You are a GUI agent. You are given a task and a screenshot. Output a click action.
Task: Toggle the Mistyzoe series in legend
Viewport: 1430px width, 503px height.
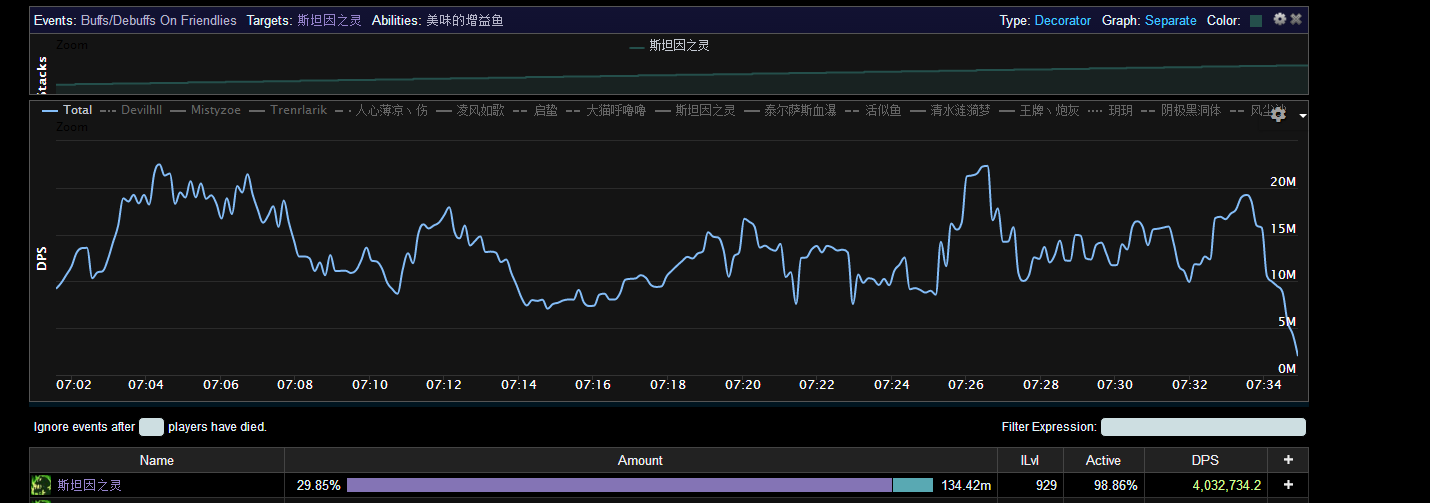205,110
